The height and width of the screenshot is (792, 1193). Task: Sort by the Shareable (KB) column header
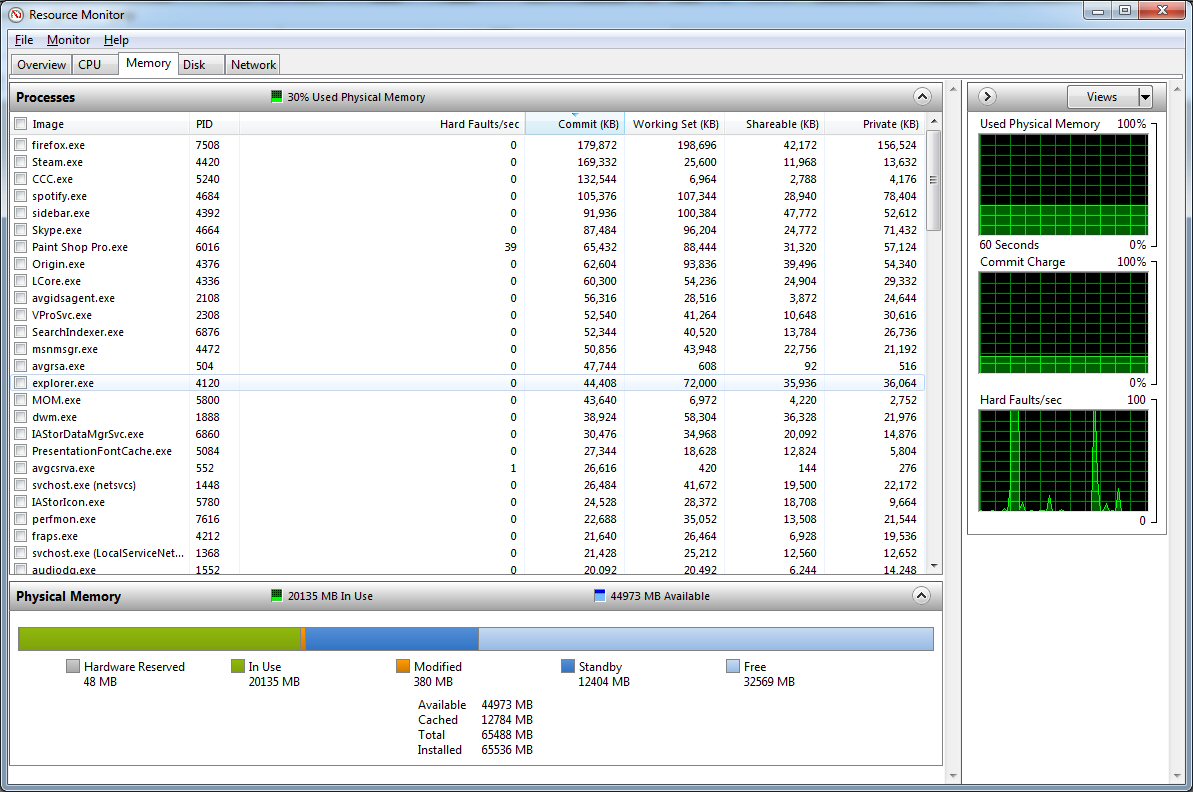pyautogui.click(x=774, y=124)
